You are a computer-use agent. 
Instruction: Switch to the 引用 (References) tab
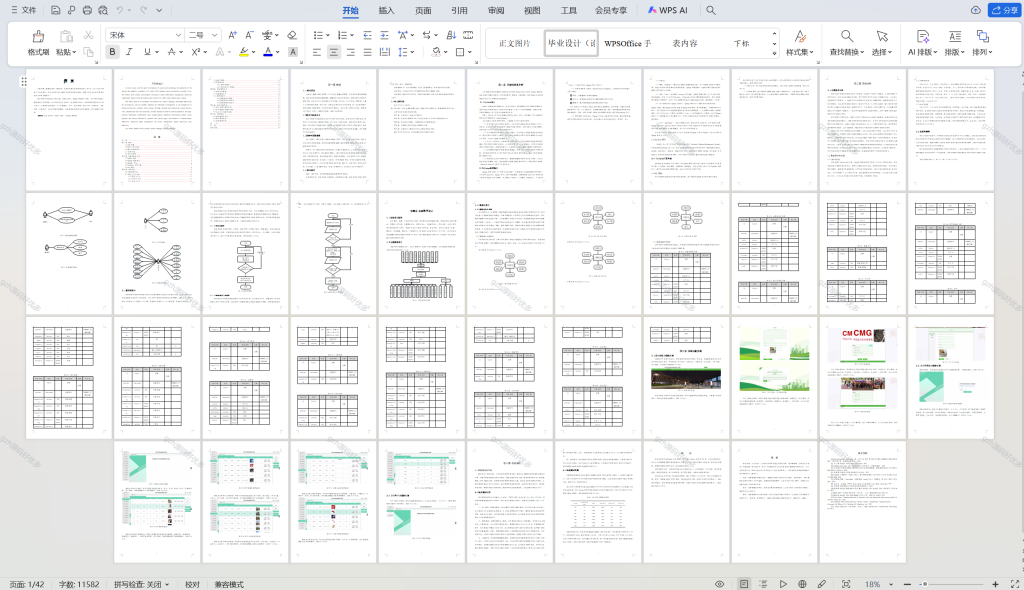click(459, 10)
